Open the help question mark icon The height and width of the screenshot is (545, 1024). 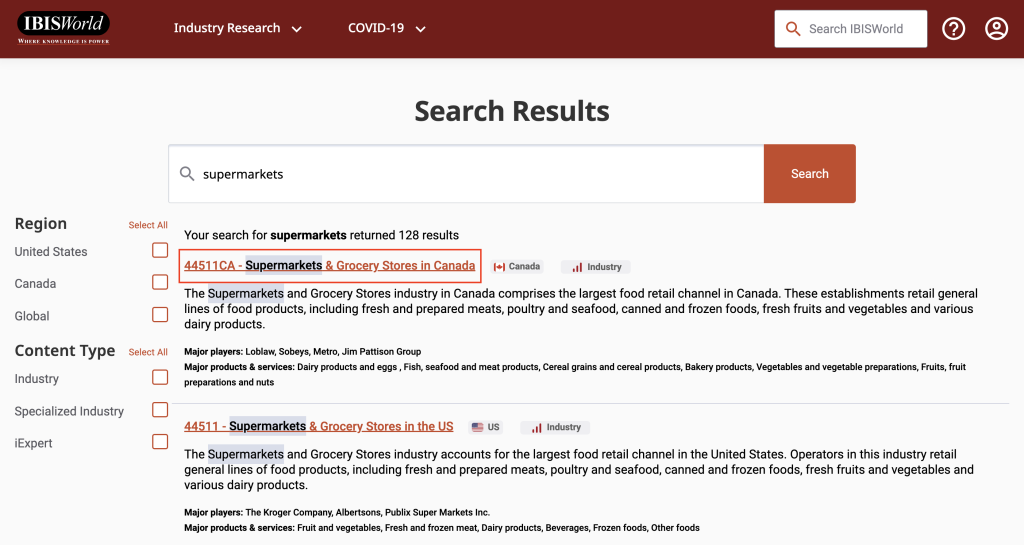pos(953,29)
